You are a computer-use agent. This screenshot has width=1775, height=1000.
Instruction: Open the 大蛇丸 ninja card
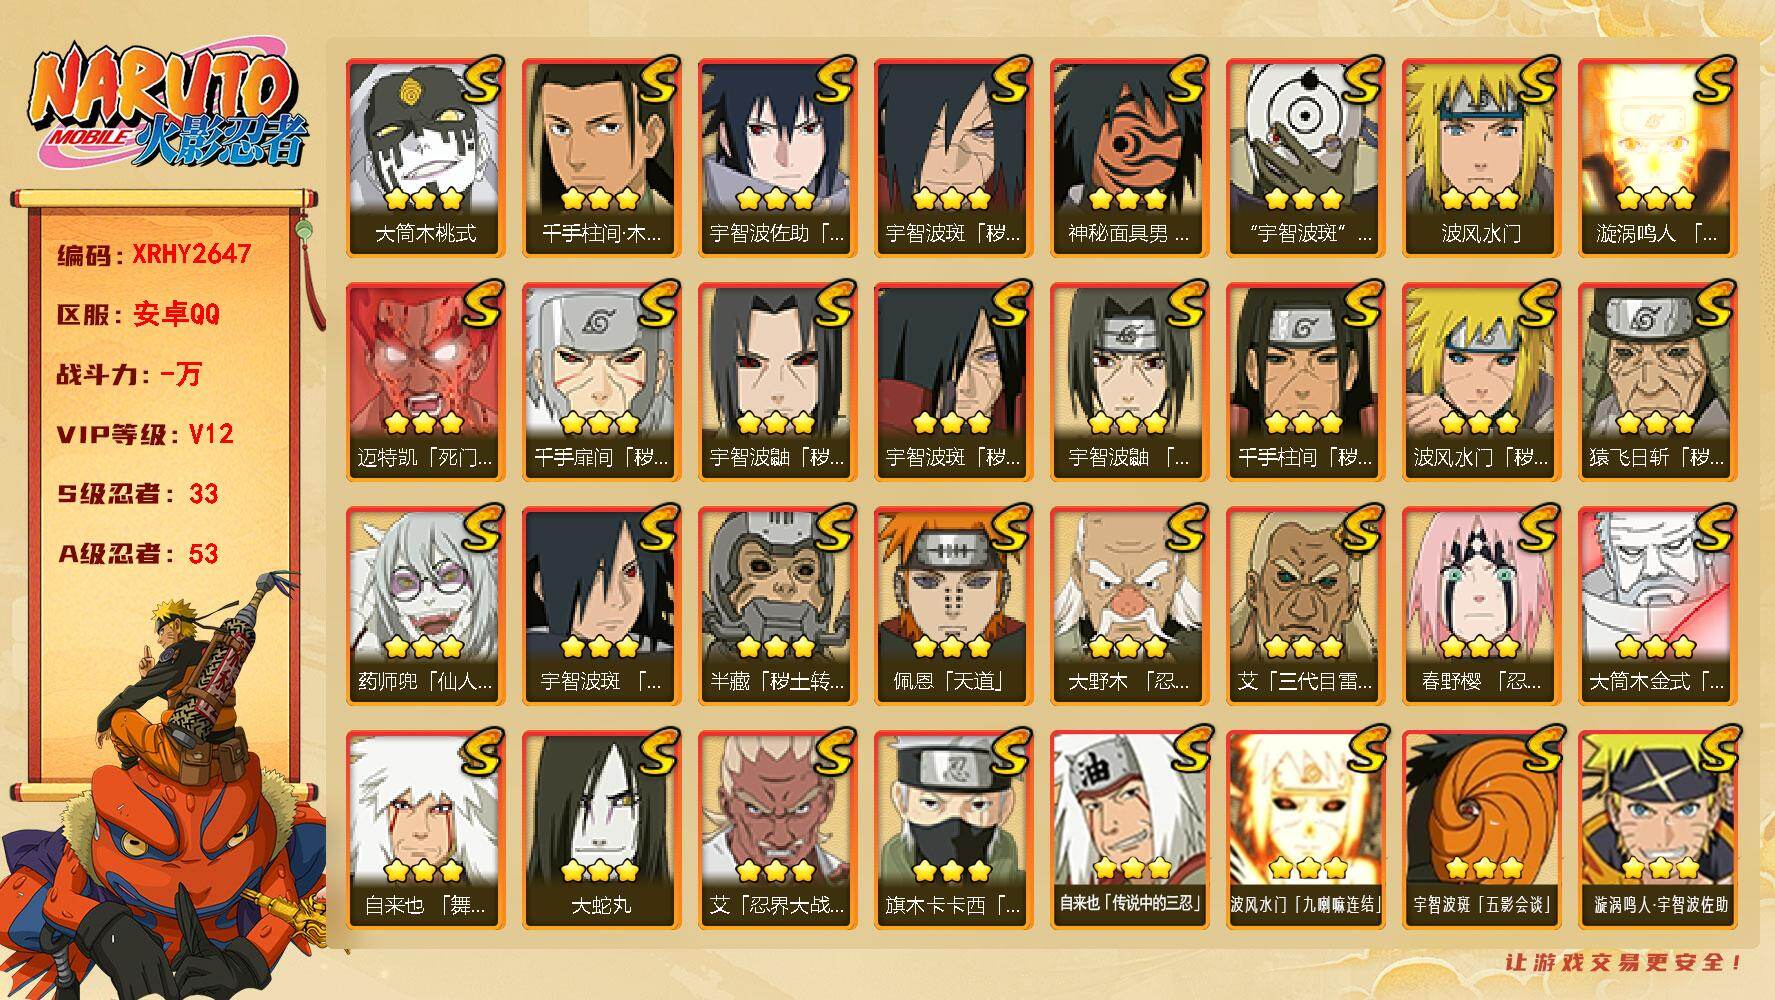(601, 830)
